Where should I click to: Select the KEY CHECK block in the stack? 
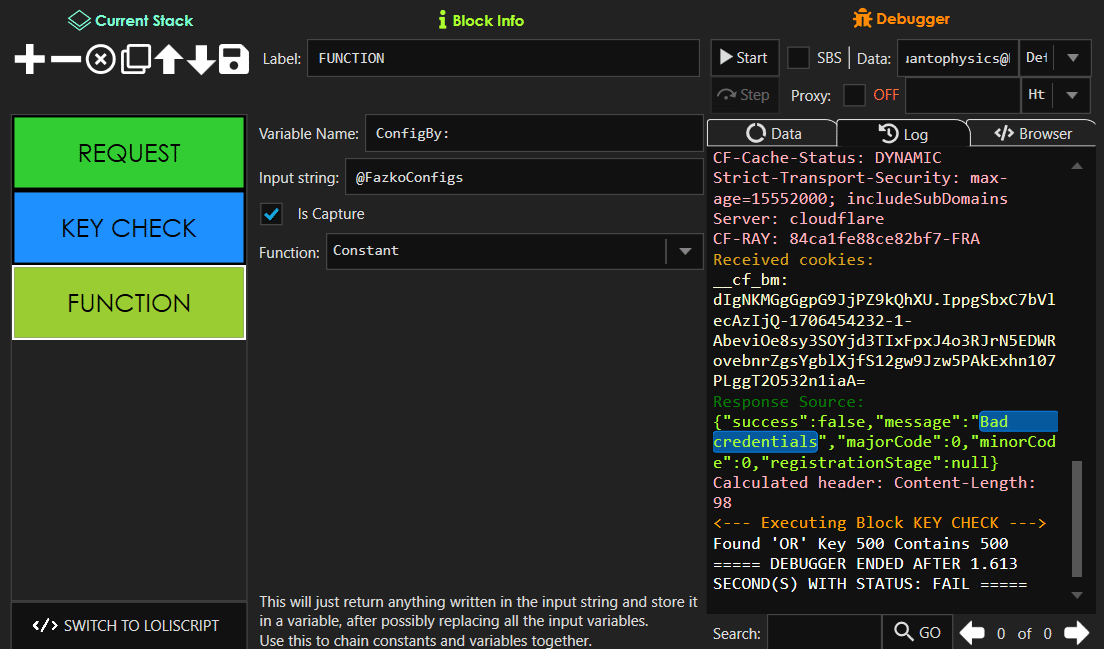pyautogui.click(x=128, y=227)
